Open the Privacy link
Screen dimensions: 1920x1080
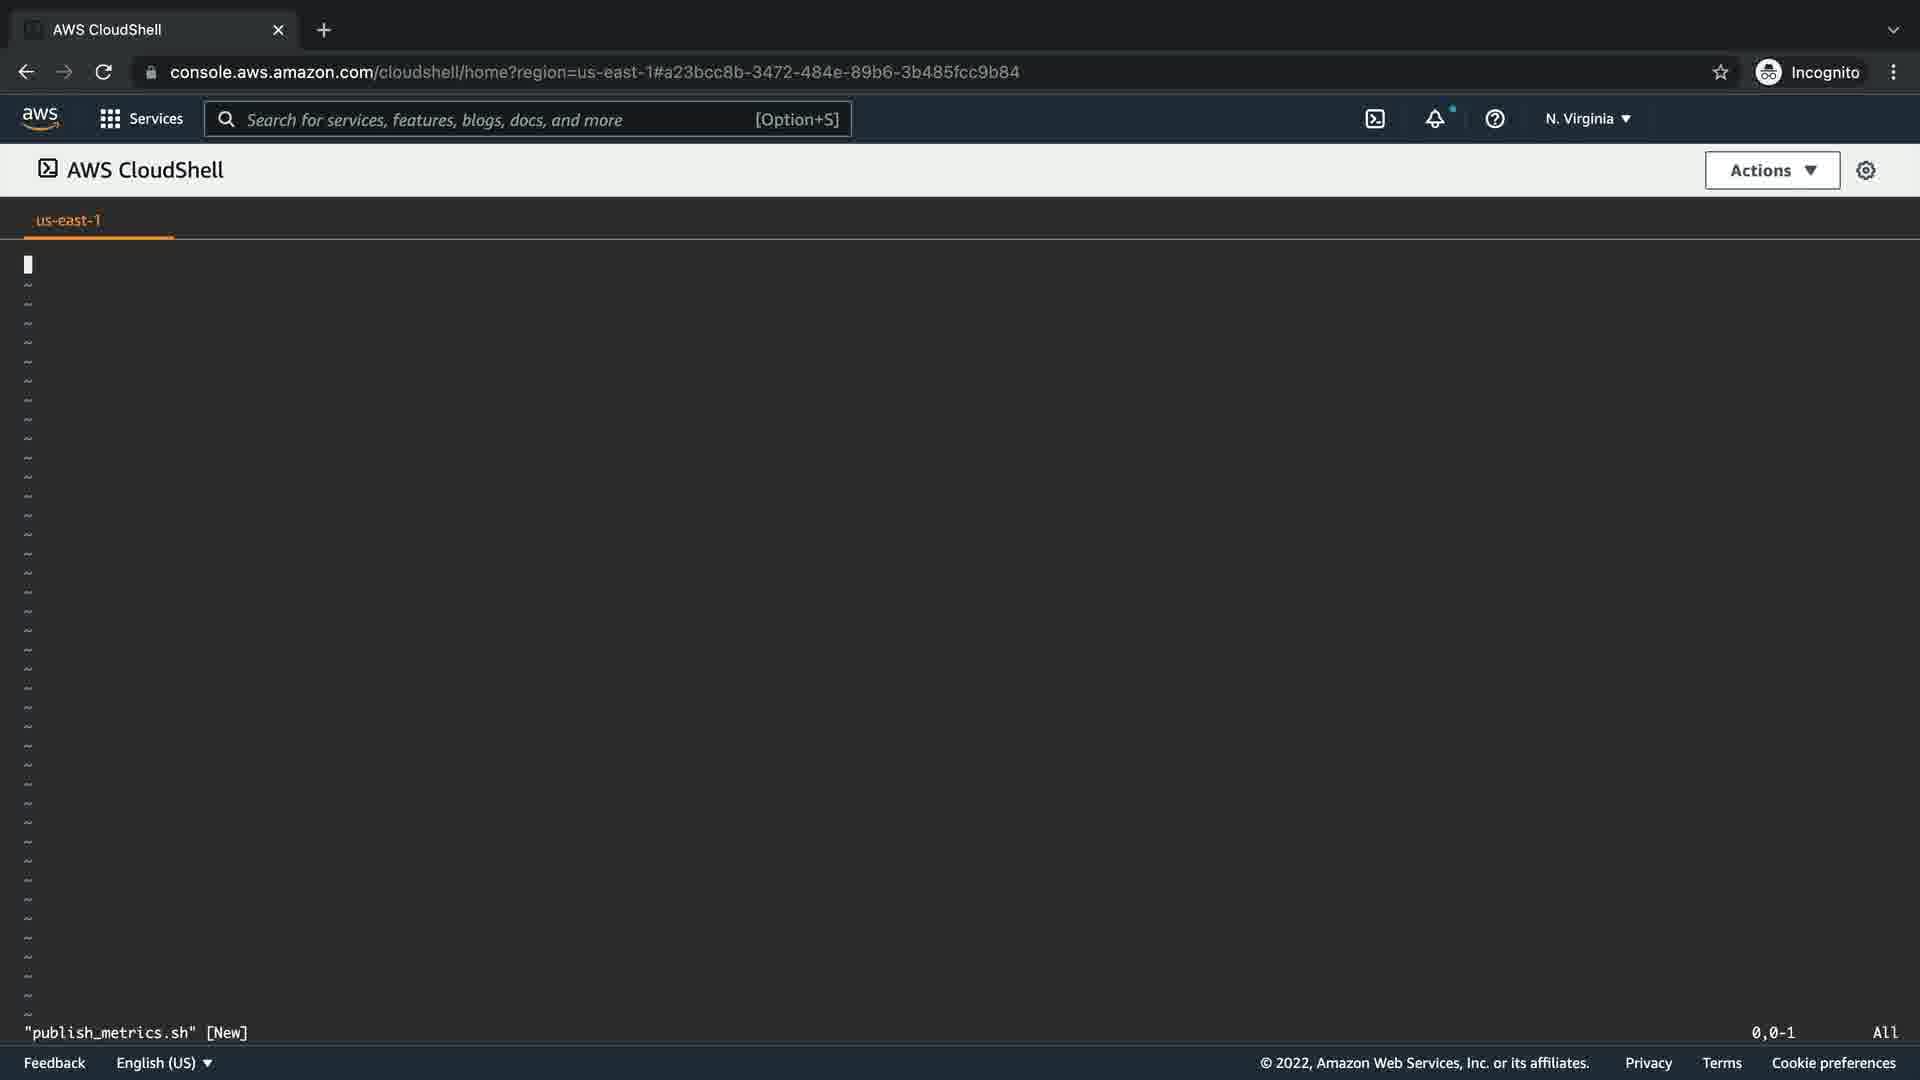(1648, 1063)
